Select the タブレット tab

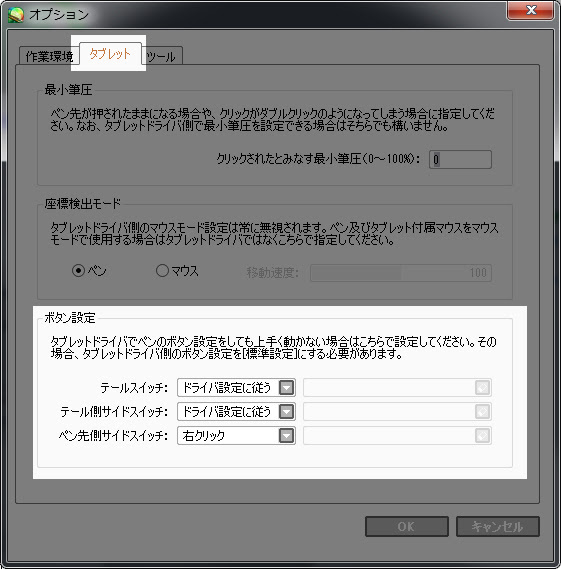(x=110, y=54)
